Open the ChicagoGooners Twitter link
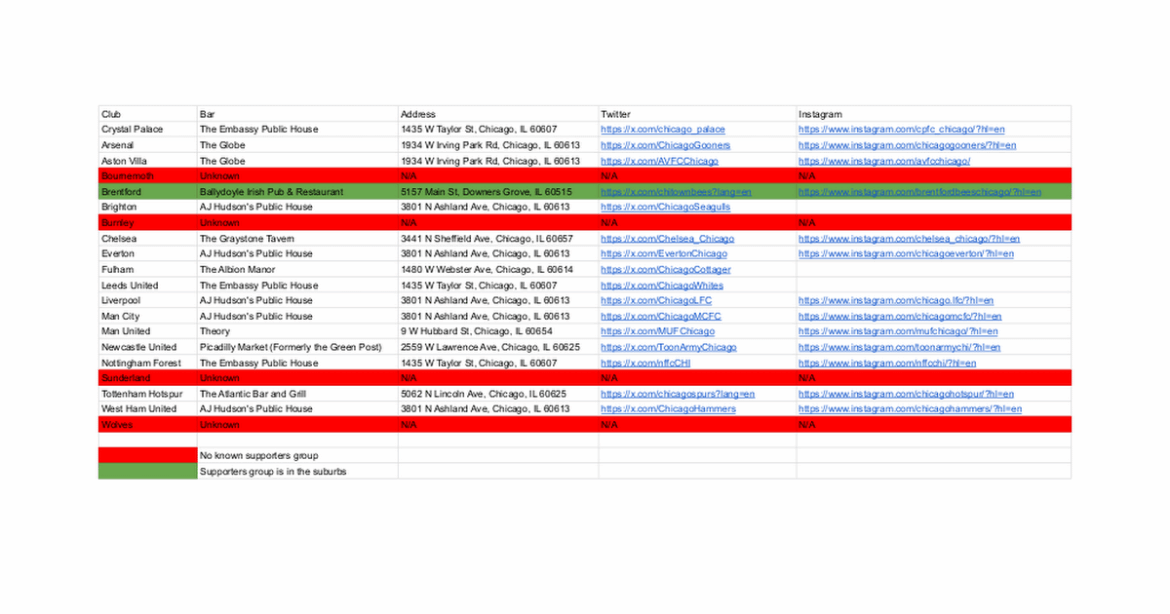Viewport: 1170px width, 614px height. (x=664, y=144)
